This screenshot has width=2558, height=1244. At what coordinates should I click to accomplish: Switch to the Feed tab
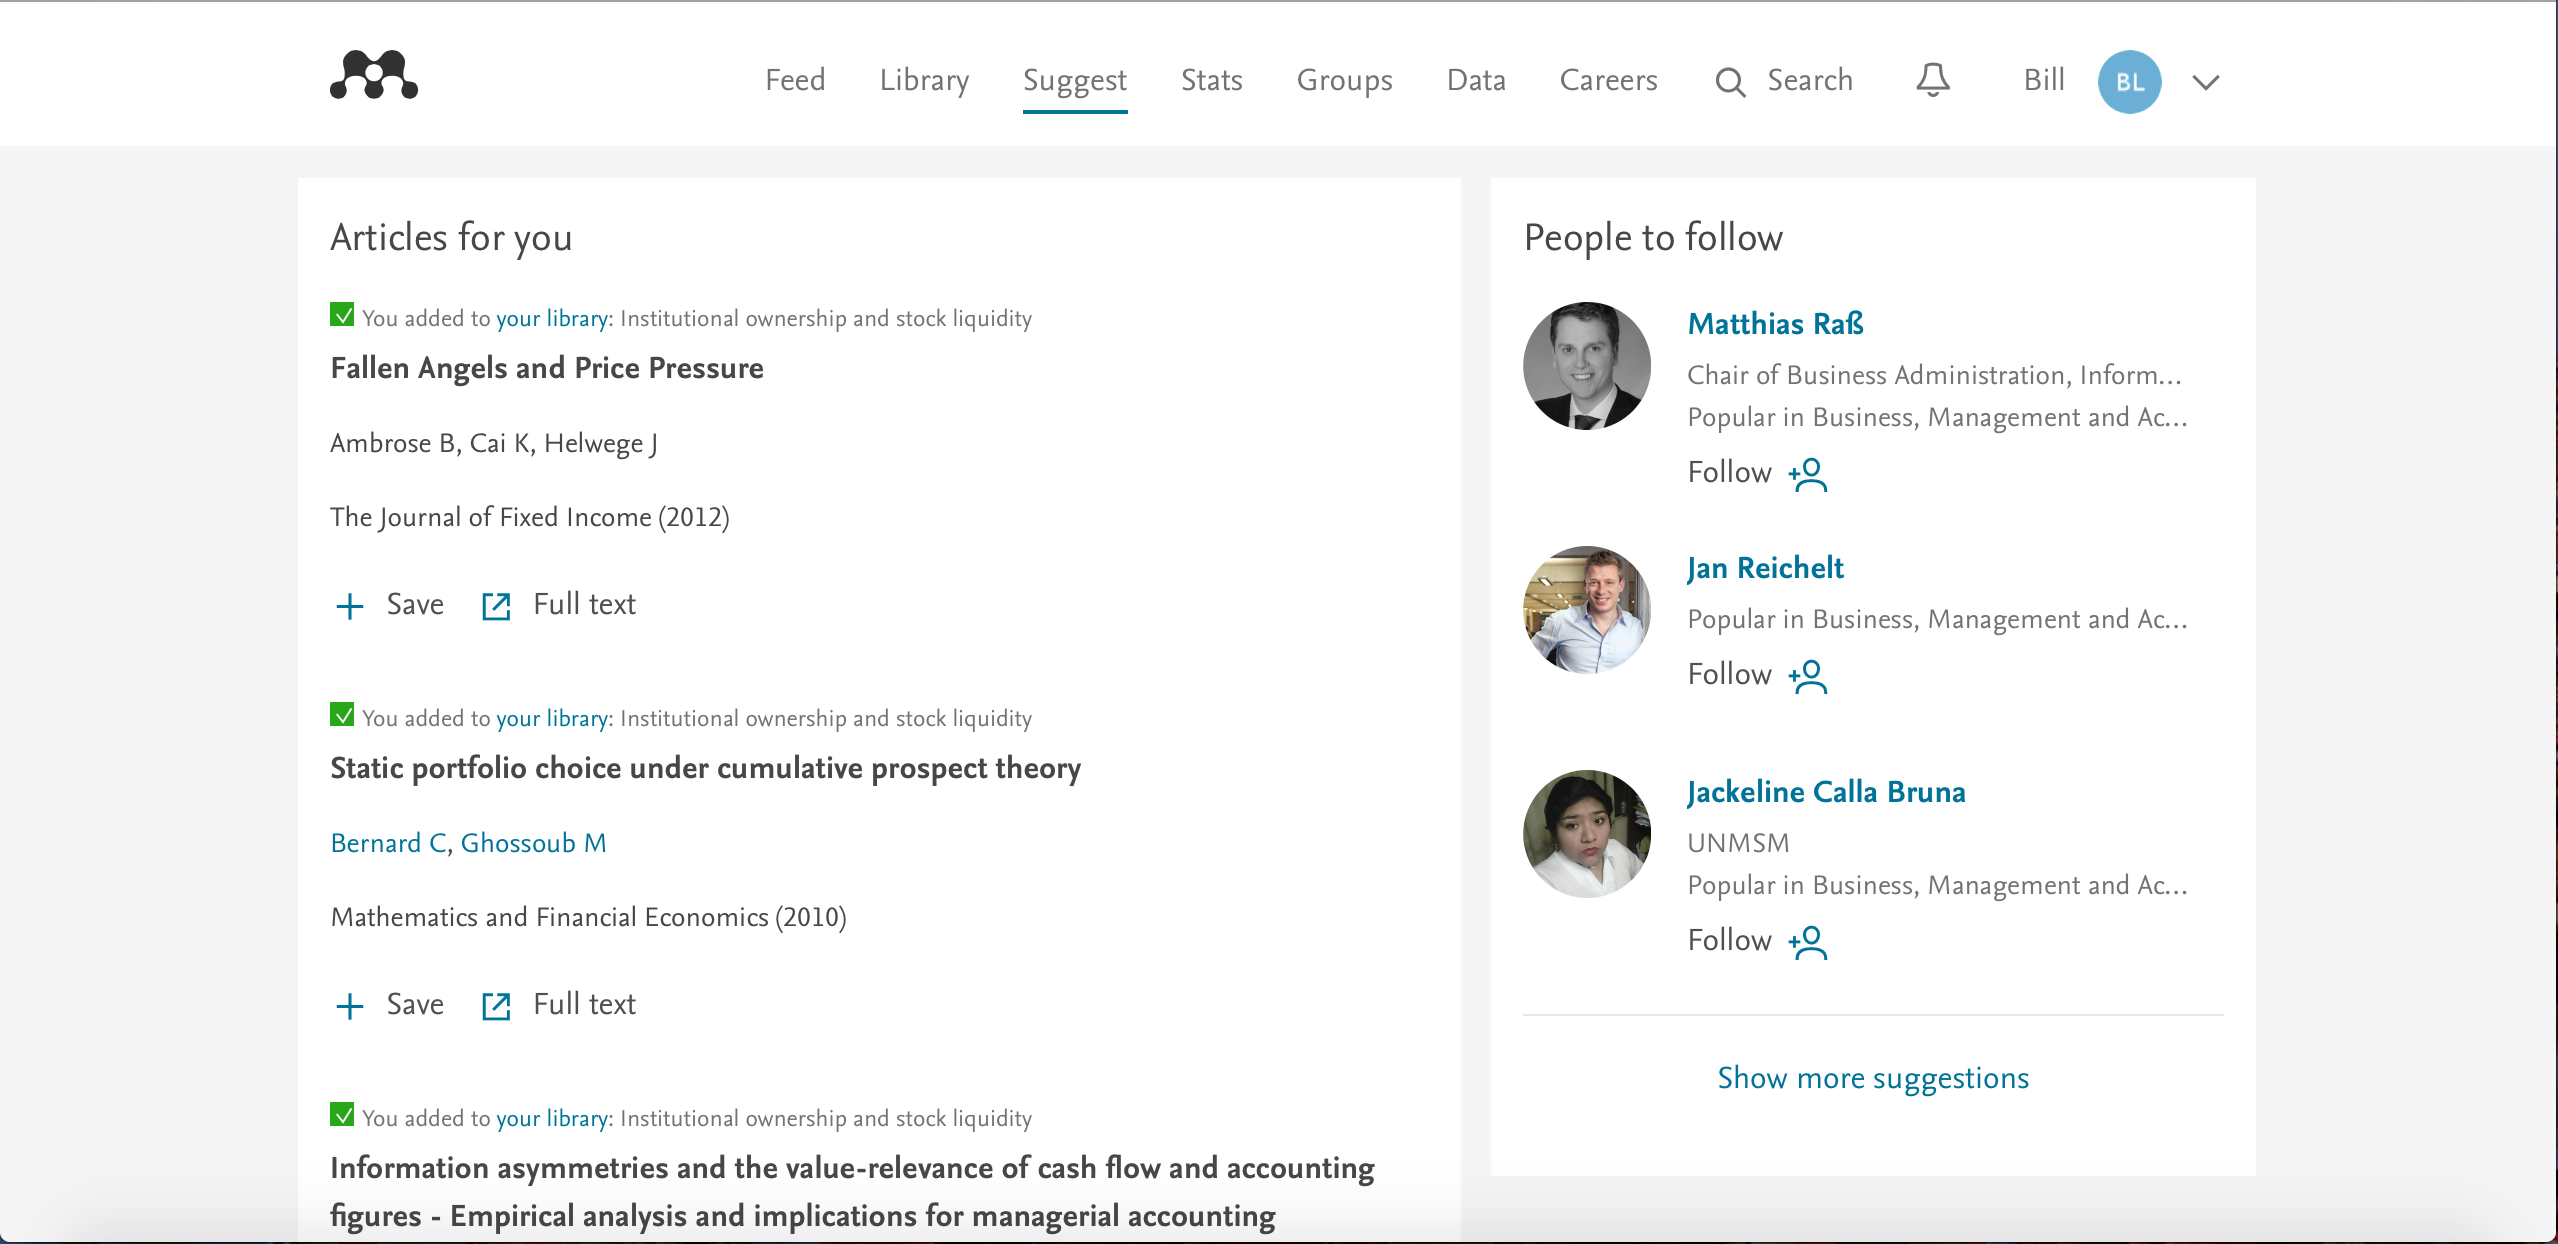(793, 80)
